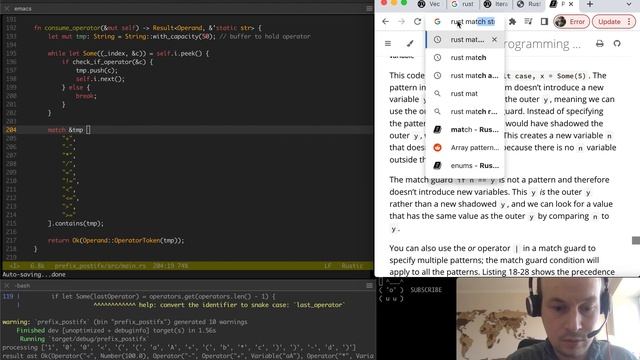Click the 'tmp.push(c);' code line
640x360 pixels.
[x=97, y=70]
